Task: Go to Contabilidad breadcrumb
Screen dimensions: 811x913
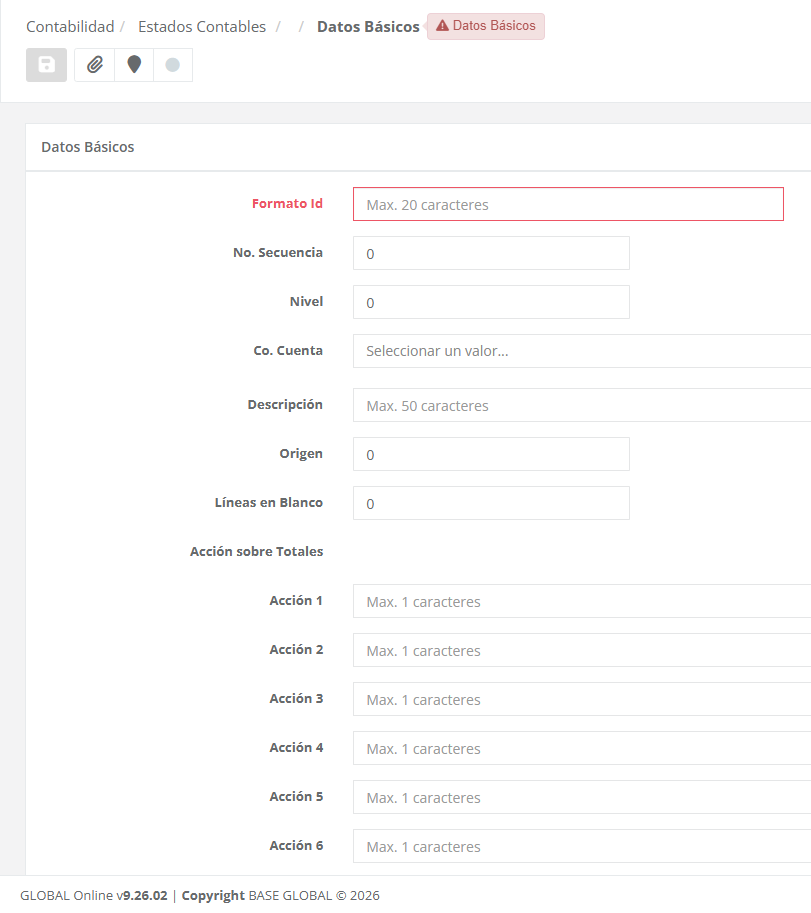Action: [70, 27]
